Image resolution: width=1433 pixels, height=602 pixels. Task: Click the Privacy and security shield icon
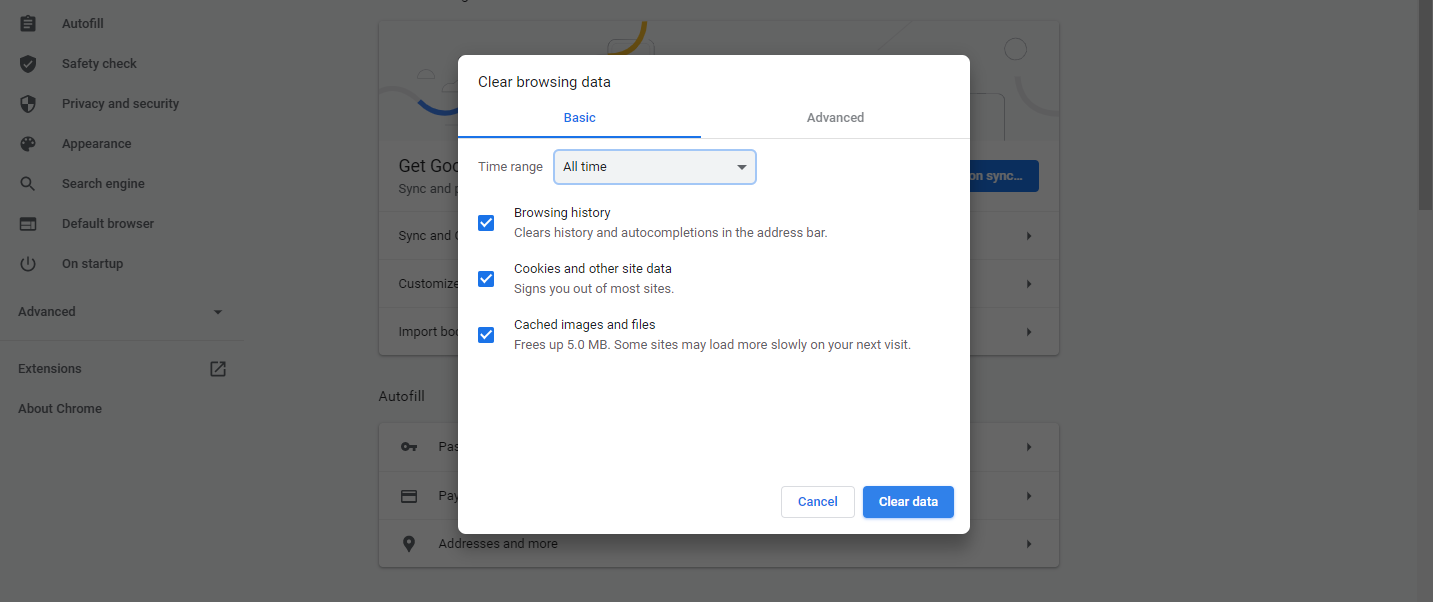click(x=28, y=104)
